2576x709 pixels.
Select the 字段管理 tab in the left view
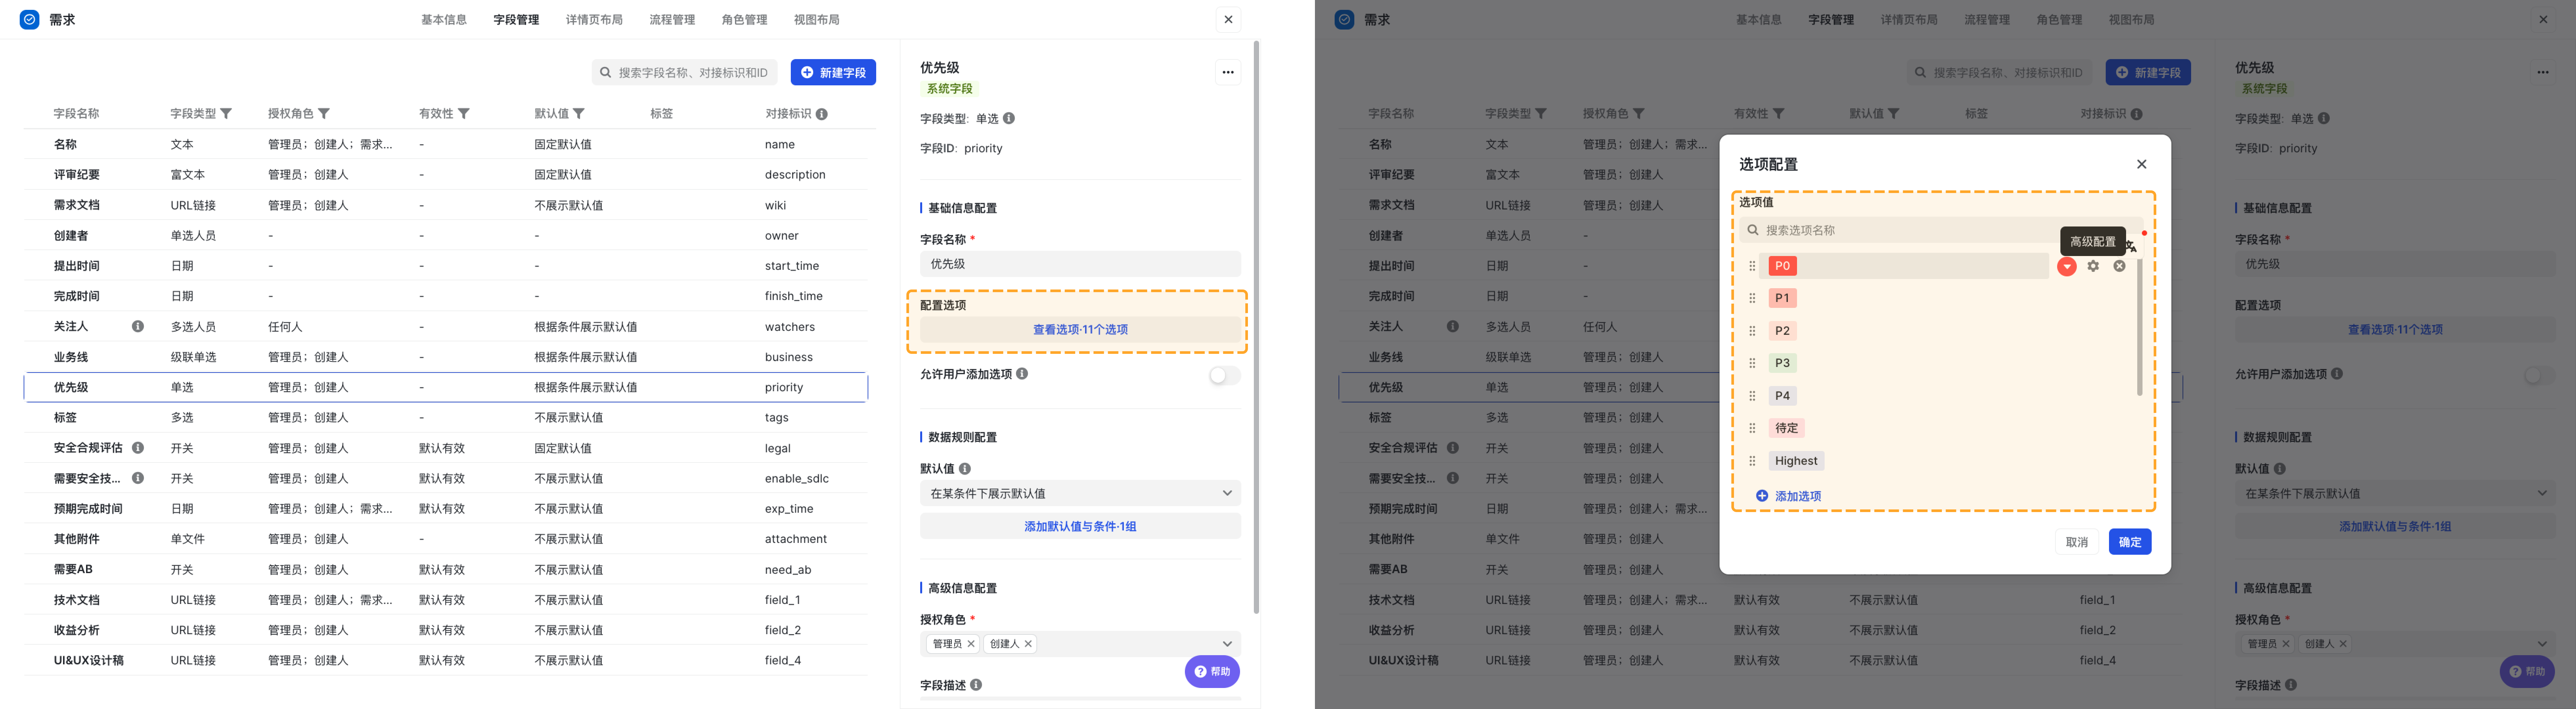[x=516, y=20]
